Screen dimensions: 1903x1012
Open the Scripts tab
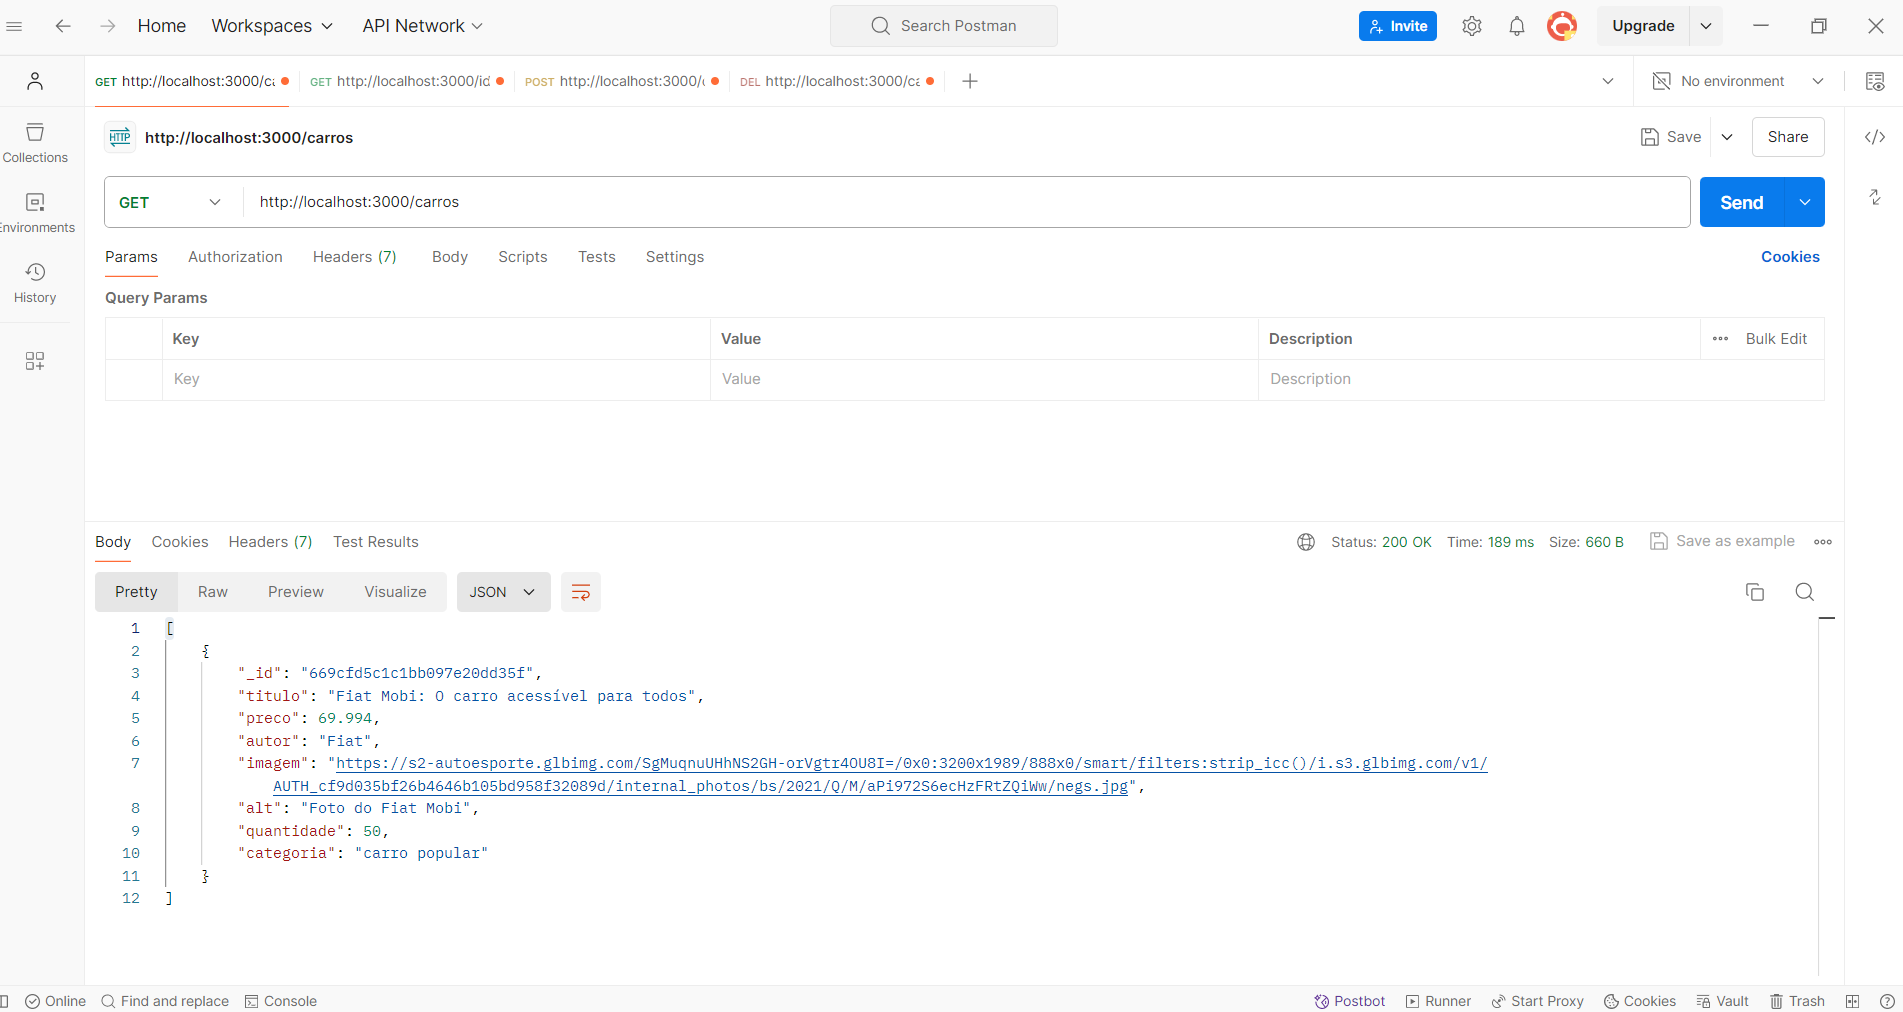523,257
